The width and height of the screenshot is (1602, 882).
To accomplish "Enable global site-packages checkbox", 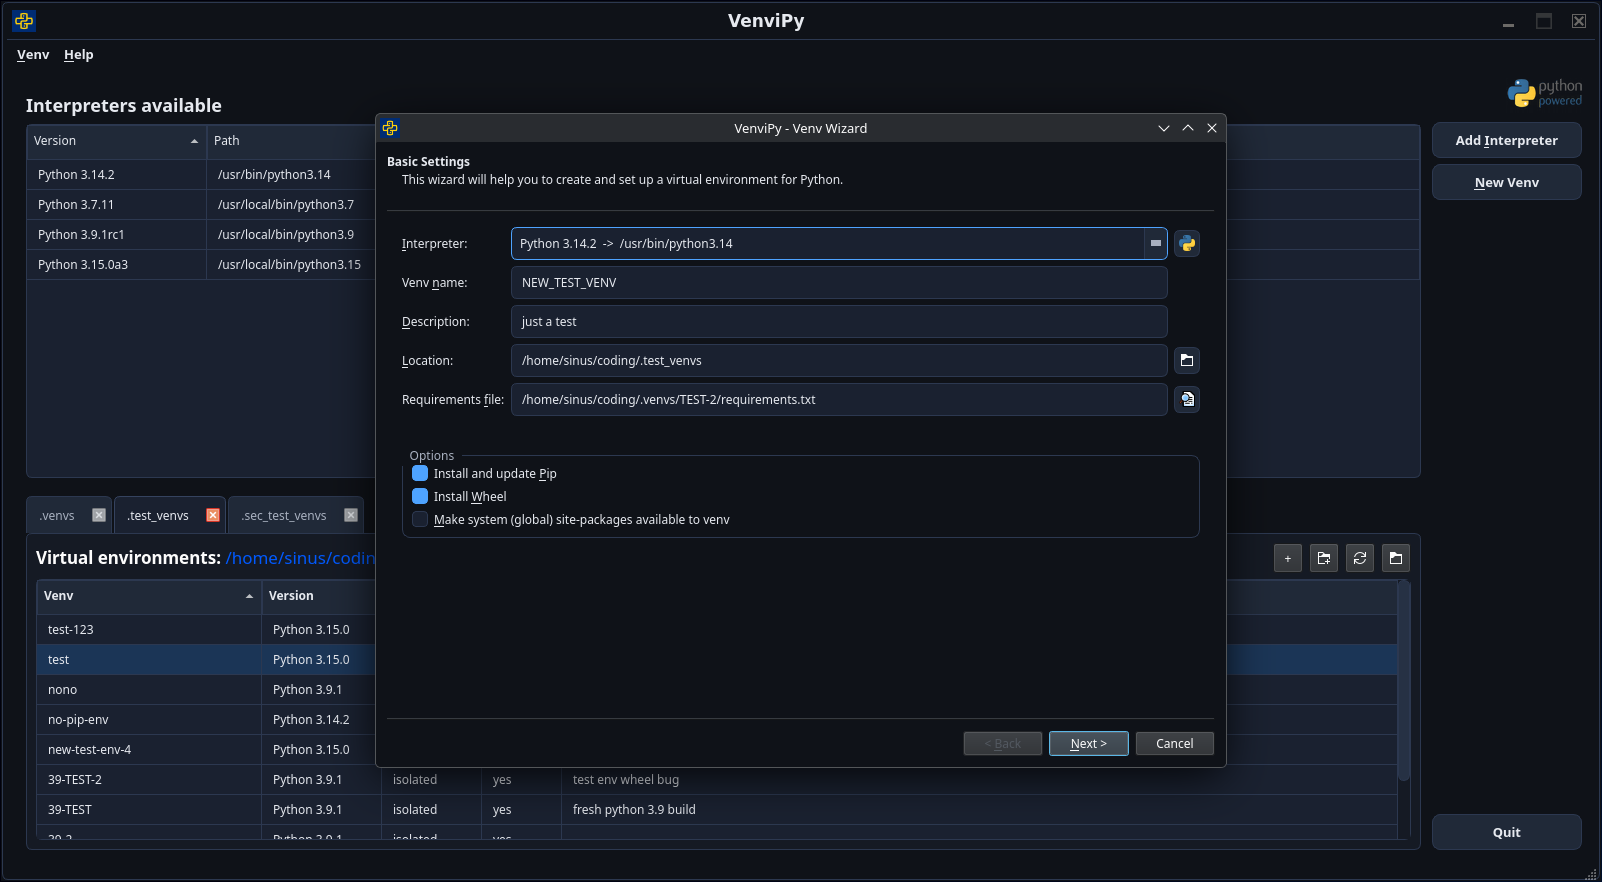I will [x=420, y=519].
